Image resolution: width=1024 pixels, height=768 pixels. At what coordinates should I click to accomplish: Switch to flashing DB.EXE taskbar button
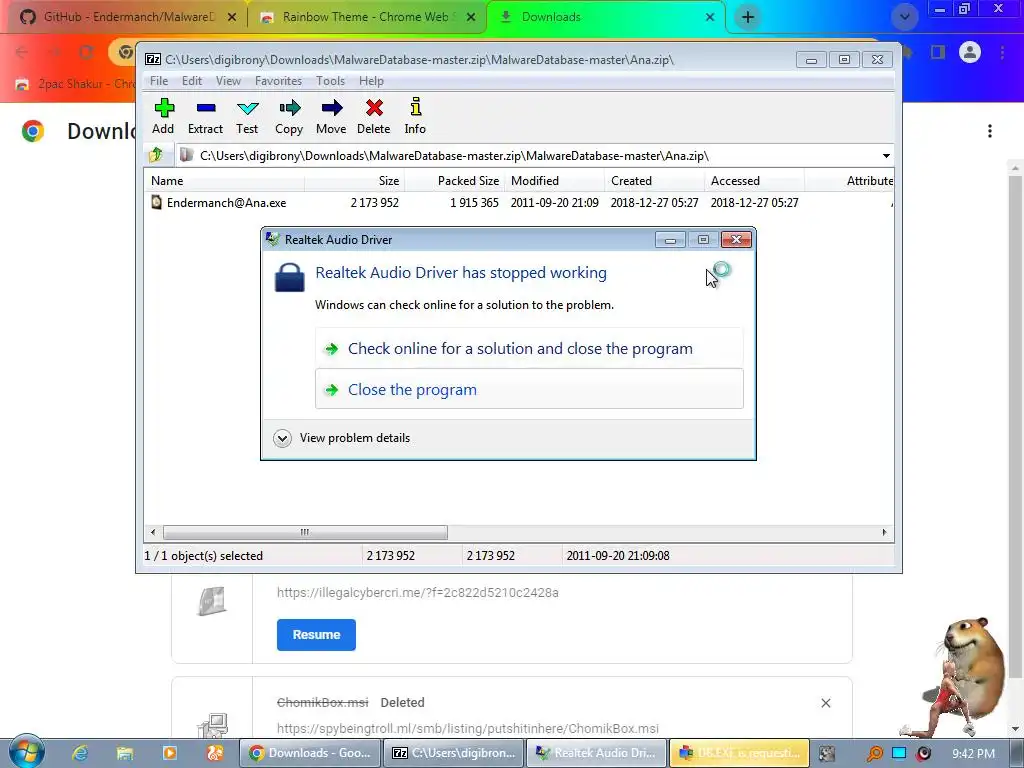739,753
